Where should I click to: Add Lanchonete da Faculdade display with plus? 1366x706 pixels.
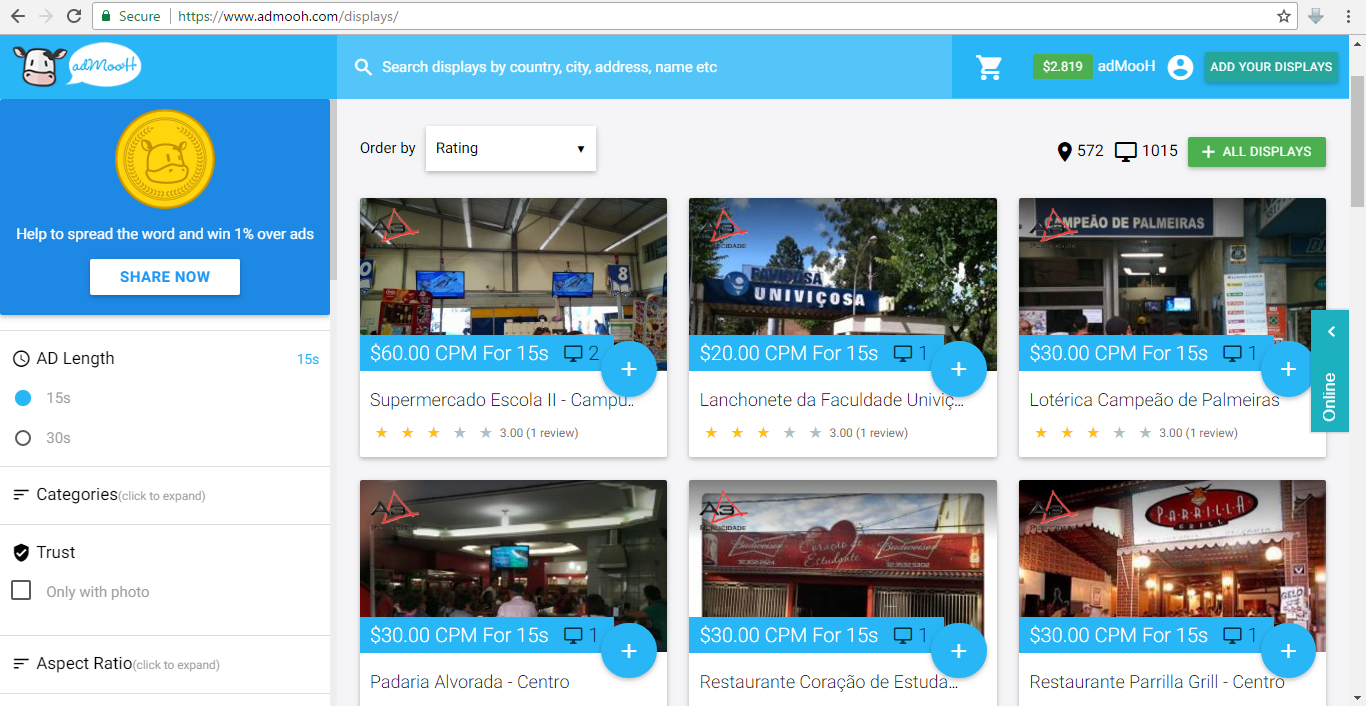[958, 369]
